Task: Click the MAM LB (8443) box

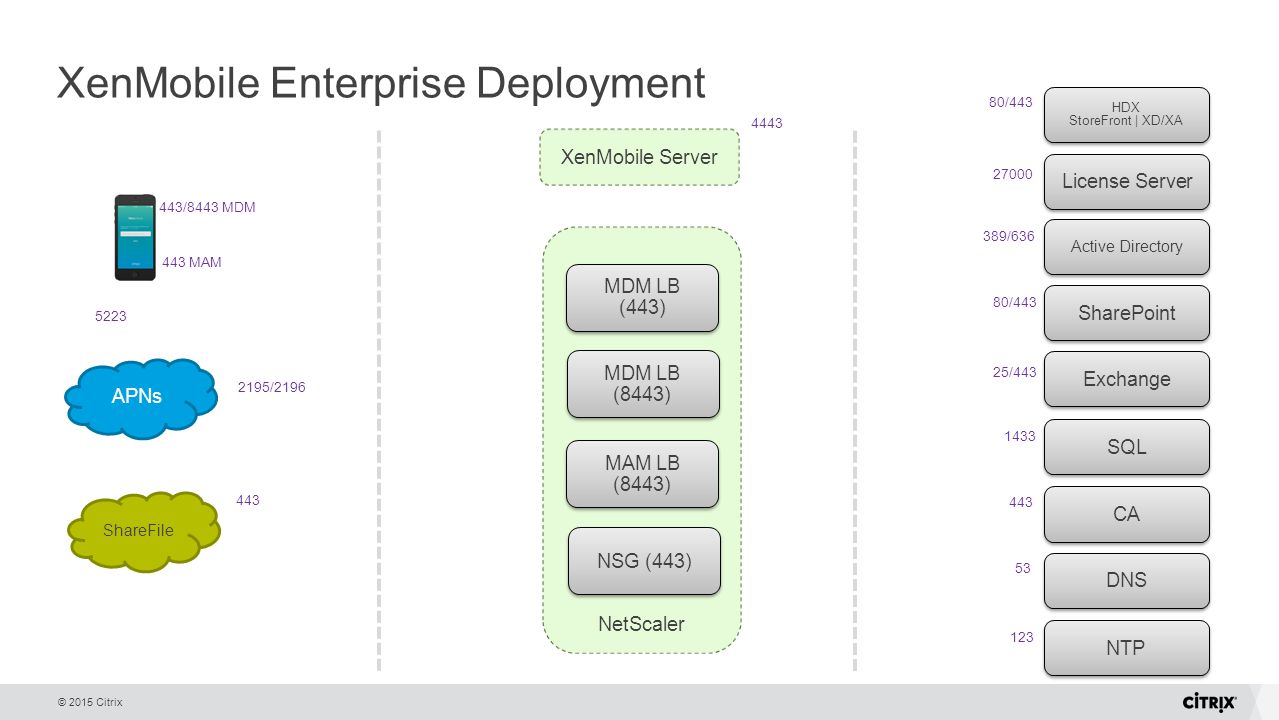Action: (x=642, y=473)
